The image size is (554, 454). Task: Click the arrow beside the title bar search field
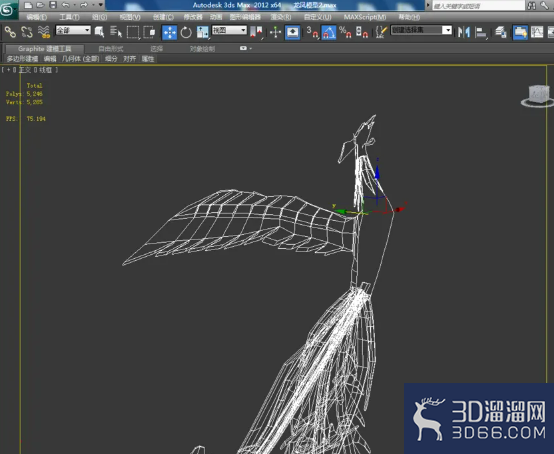click(428, 5)
